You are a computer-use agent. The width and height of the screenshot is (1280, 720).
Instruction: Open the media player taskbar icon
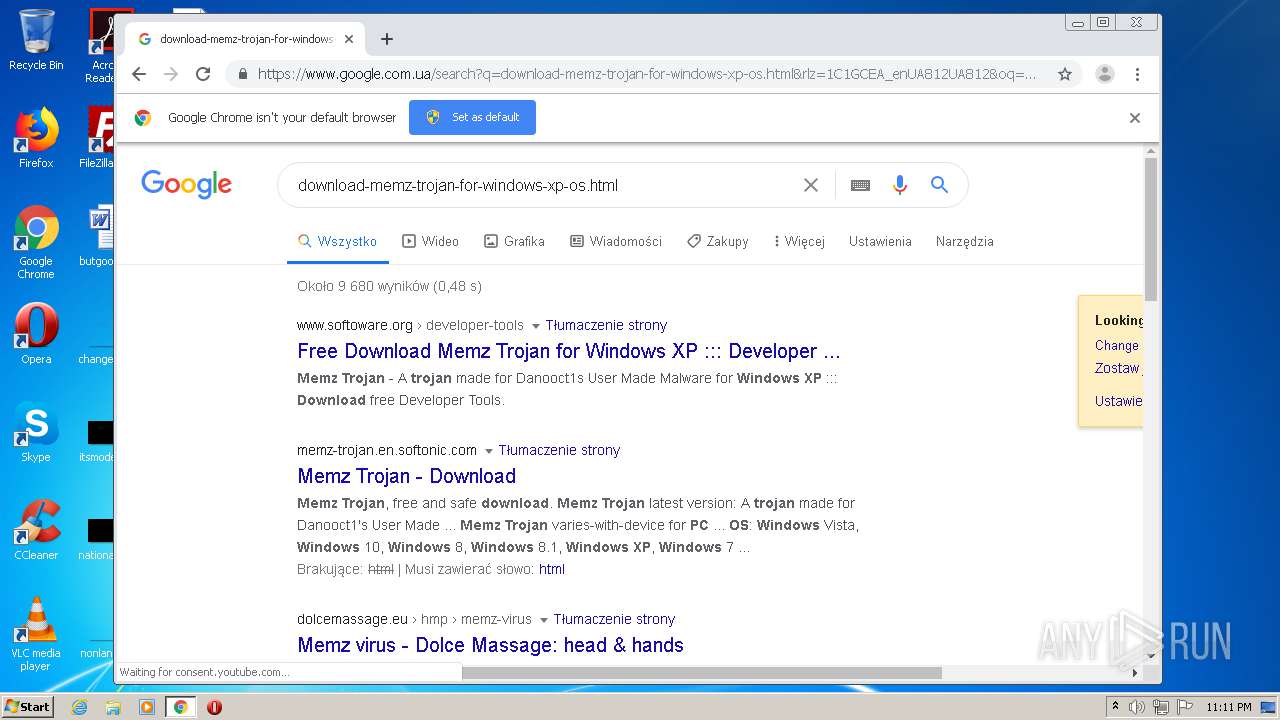coord(147,707)
